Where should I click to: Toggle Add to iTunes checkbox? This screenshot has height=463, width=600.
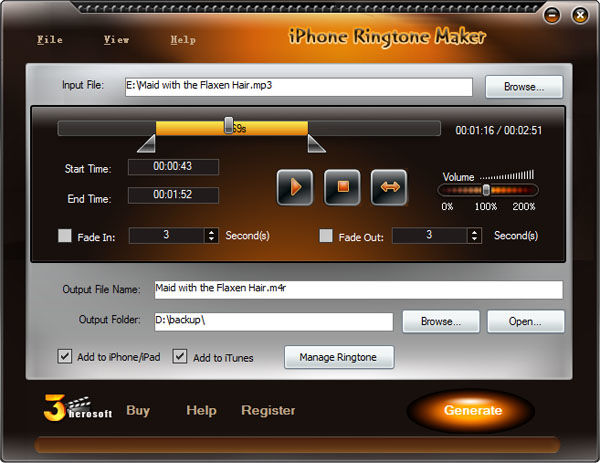click(x=180, y=356)
